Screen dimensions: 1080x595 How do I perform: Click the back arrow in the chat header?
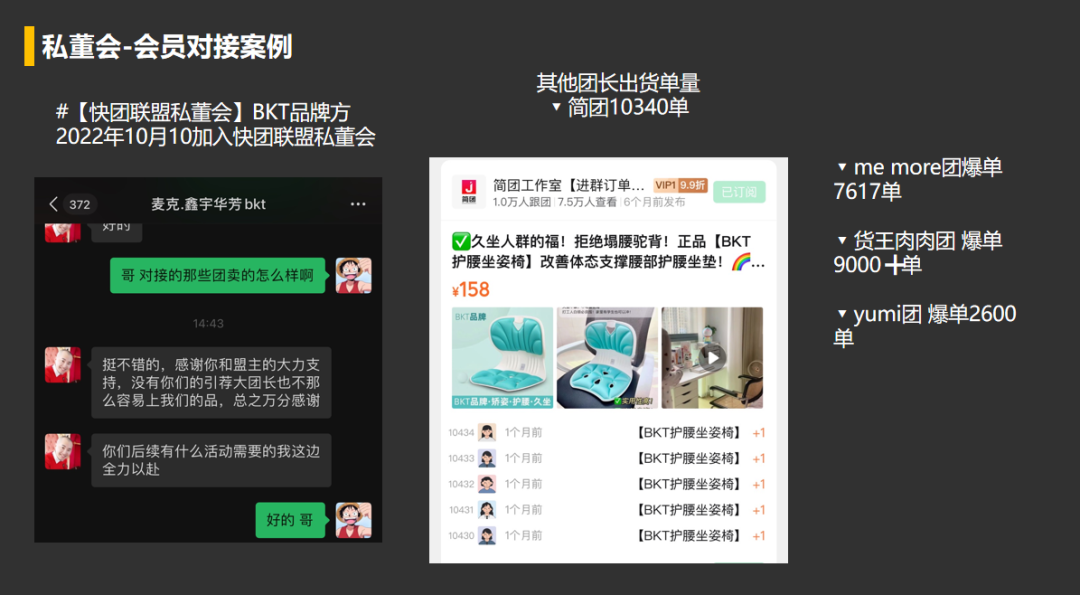53,204
